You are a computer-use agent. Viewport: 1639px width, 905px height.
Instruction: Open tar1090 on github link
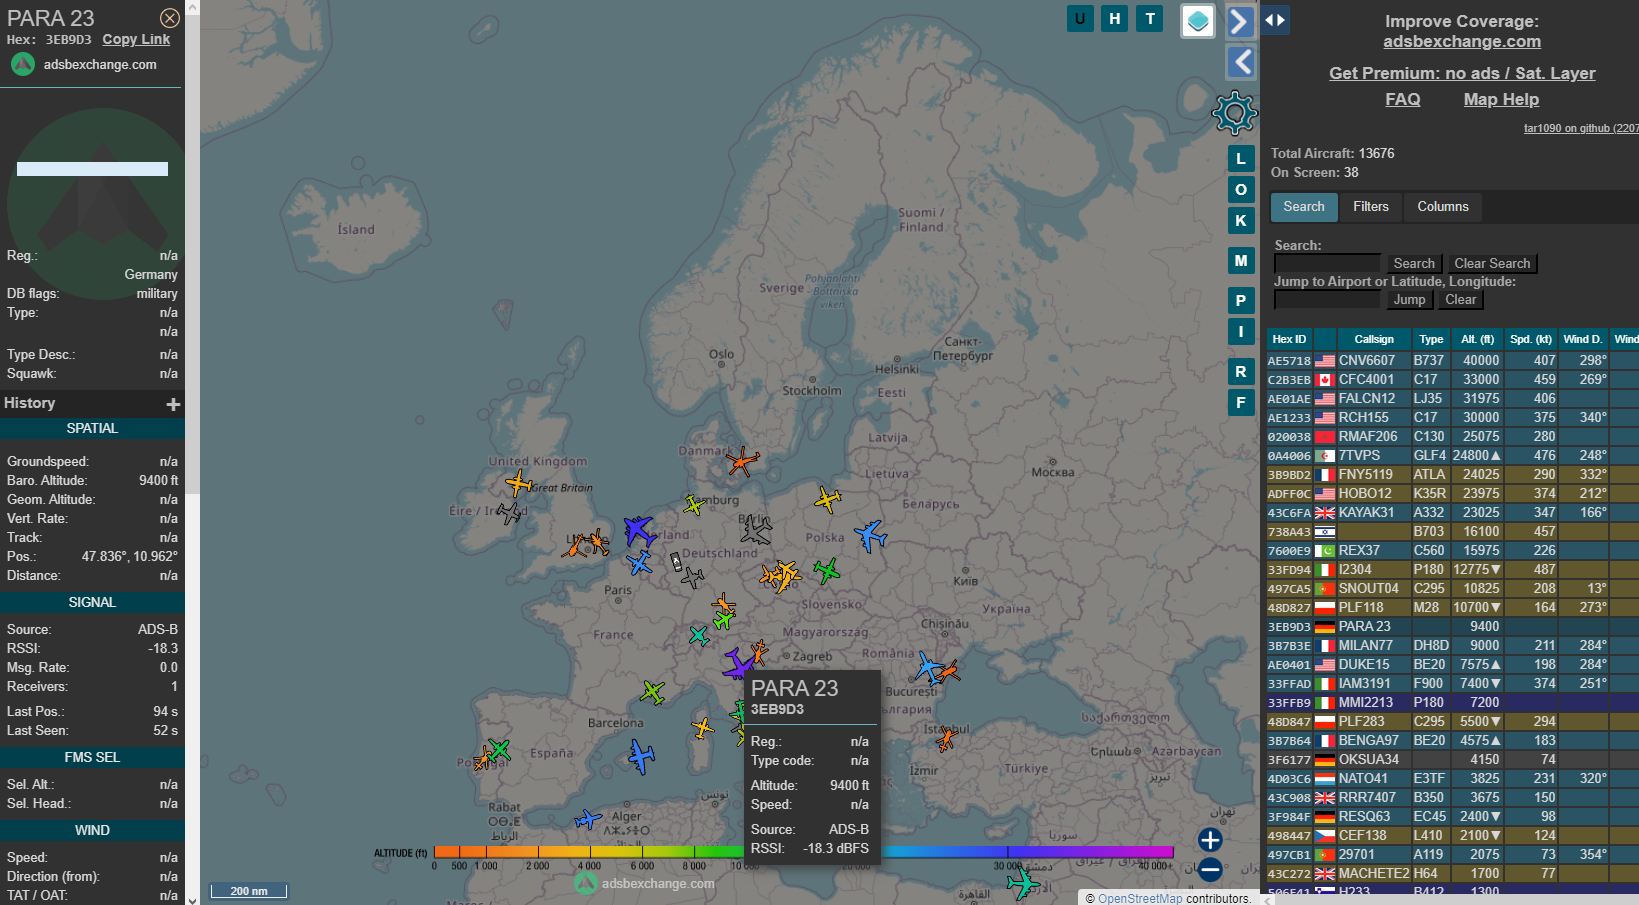[x=1581, y=128]
